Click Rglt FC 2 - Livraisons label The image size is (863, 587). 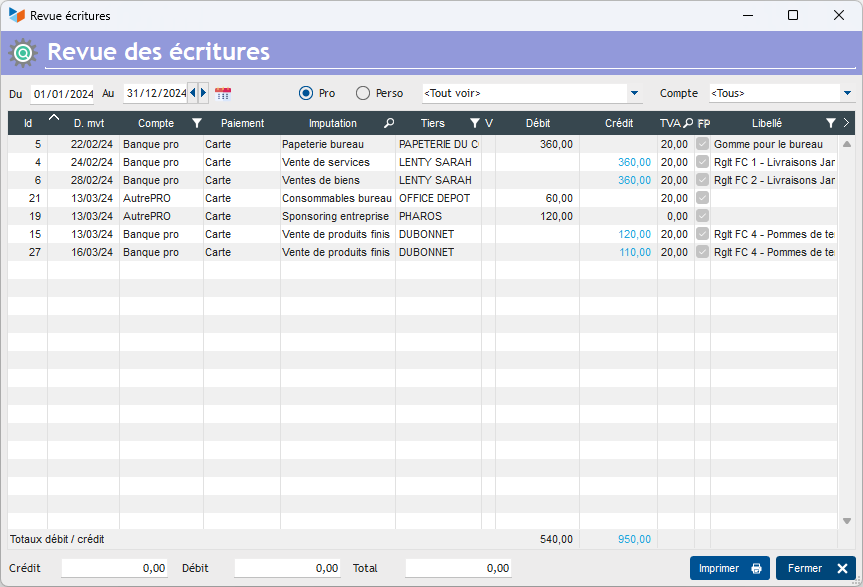point(774,180)
